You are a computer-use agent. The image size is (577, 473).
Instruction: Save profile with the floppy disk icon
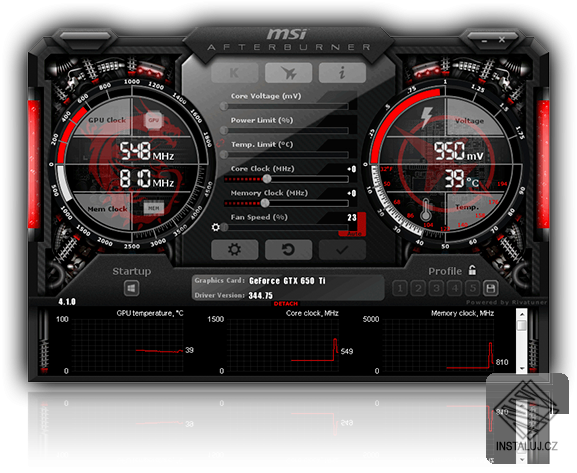pos(491,288)
